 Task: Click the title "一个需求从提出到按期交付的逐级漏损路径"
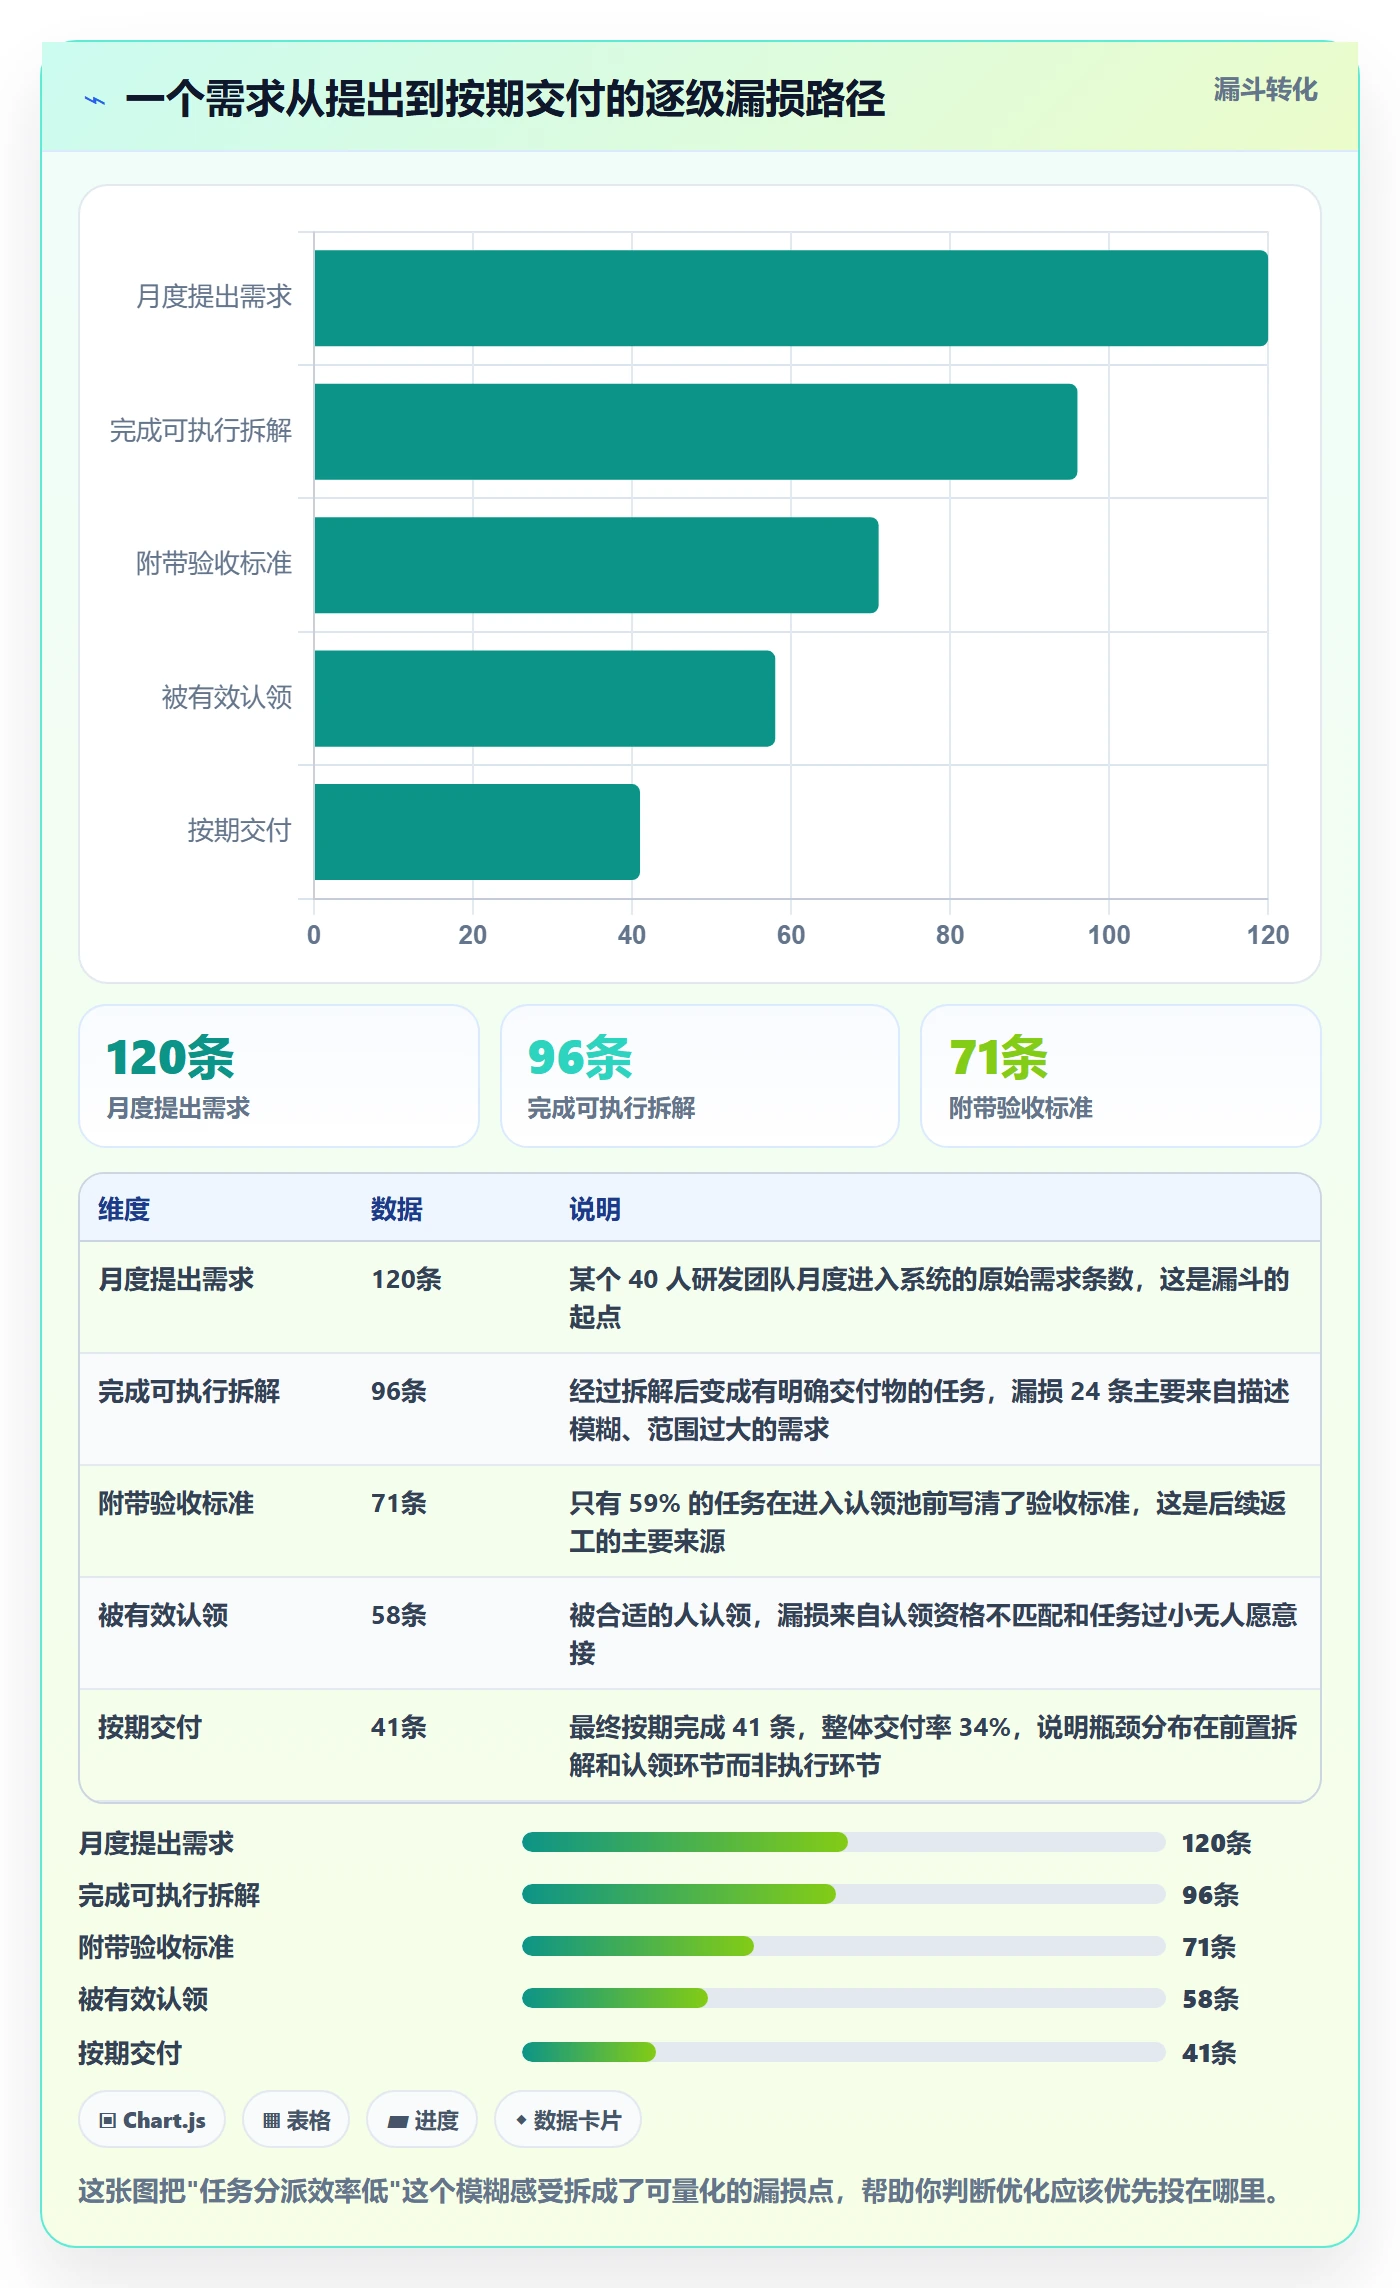(505, 99)
